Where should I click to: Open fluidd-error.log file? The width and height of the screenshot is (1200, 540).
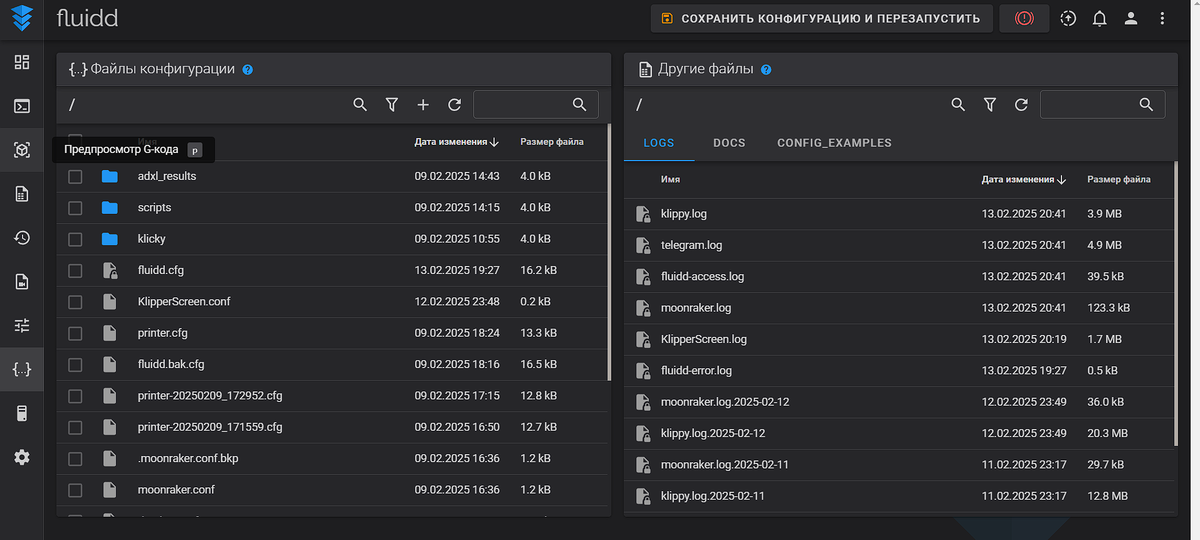click(x=696, y=371)
